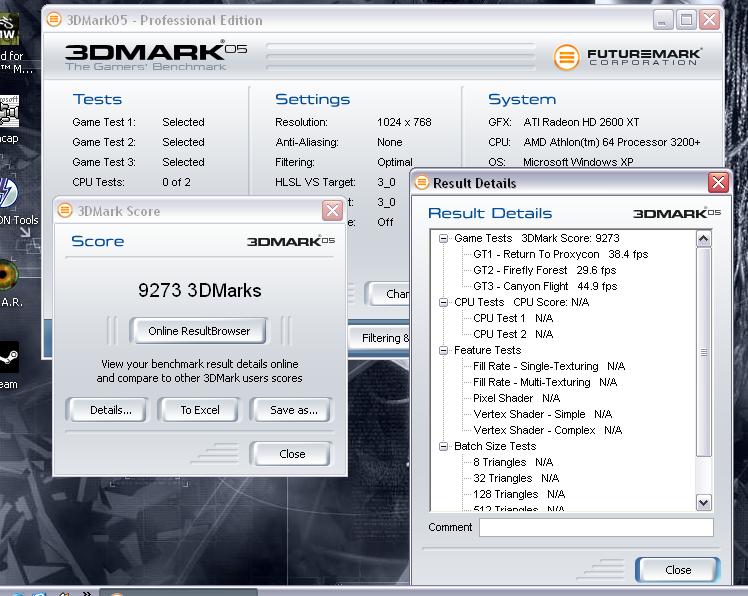Click Close button in Result Details window
The image size is (748, 596).
pyautogui.click(x=678, y=570)
